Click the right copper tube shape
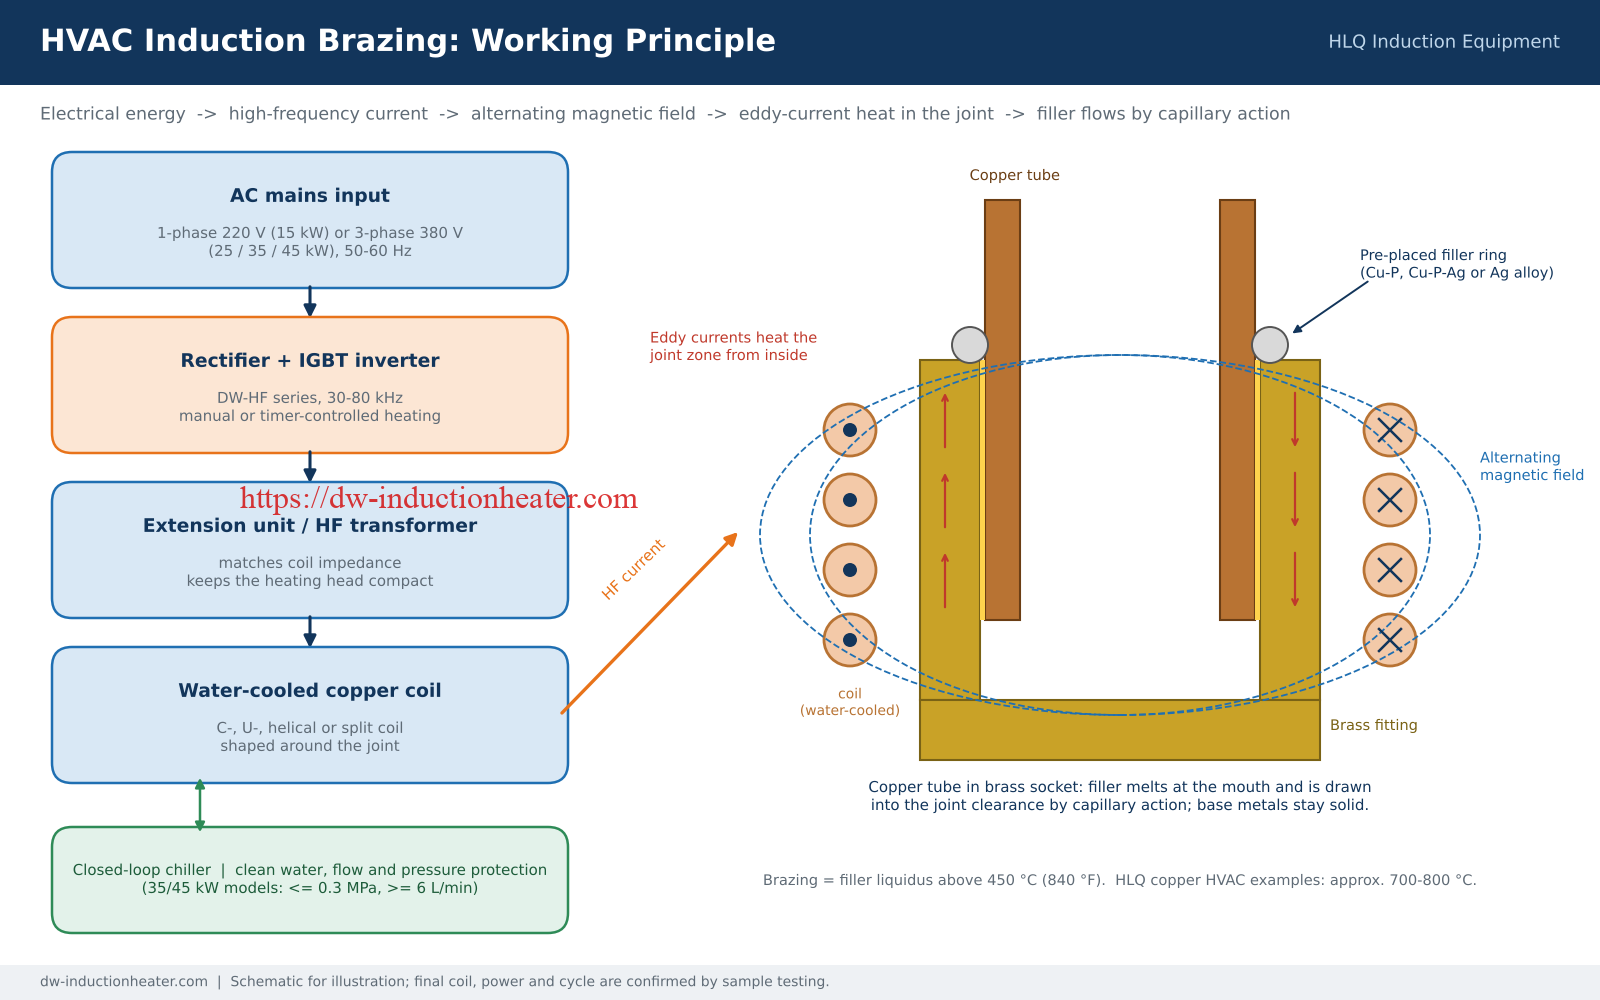 point(1237,410)
